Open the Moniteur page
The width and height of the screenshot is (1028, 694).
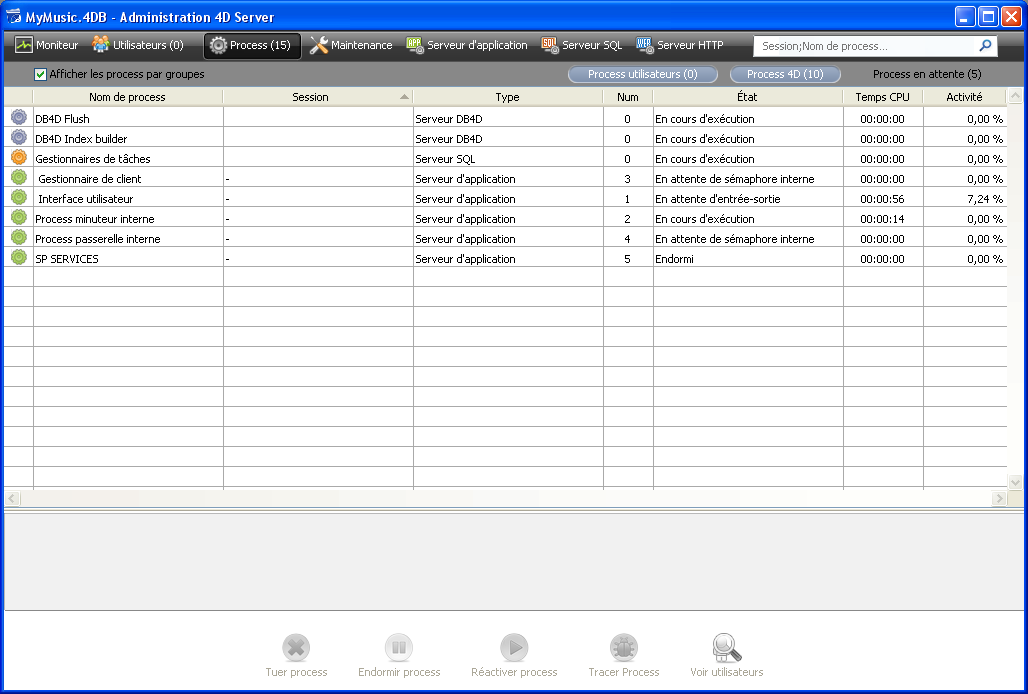click(47, 45)
